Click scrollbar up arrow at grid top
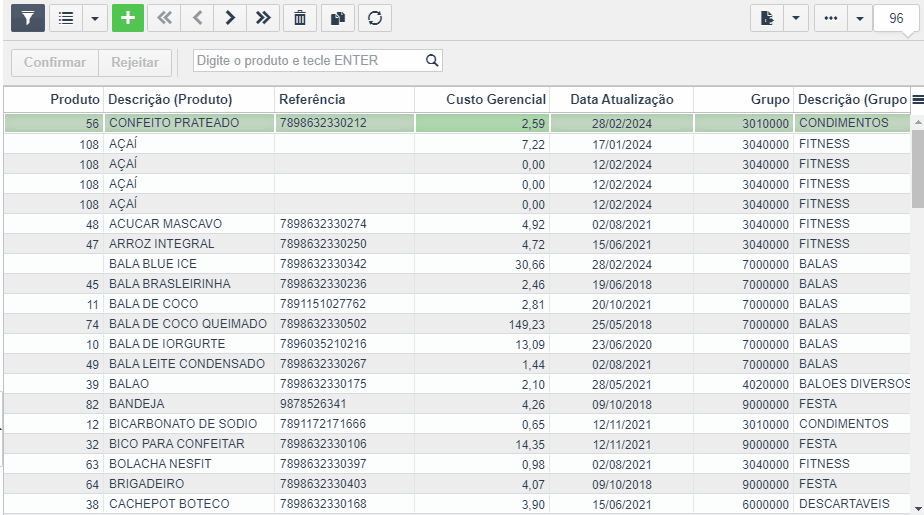 (918, 122)
